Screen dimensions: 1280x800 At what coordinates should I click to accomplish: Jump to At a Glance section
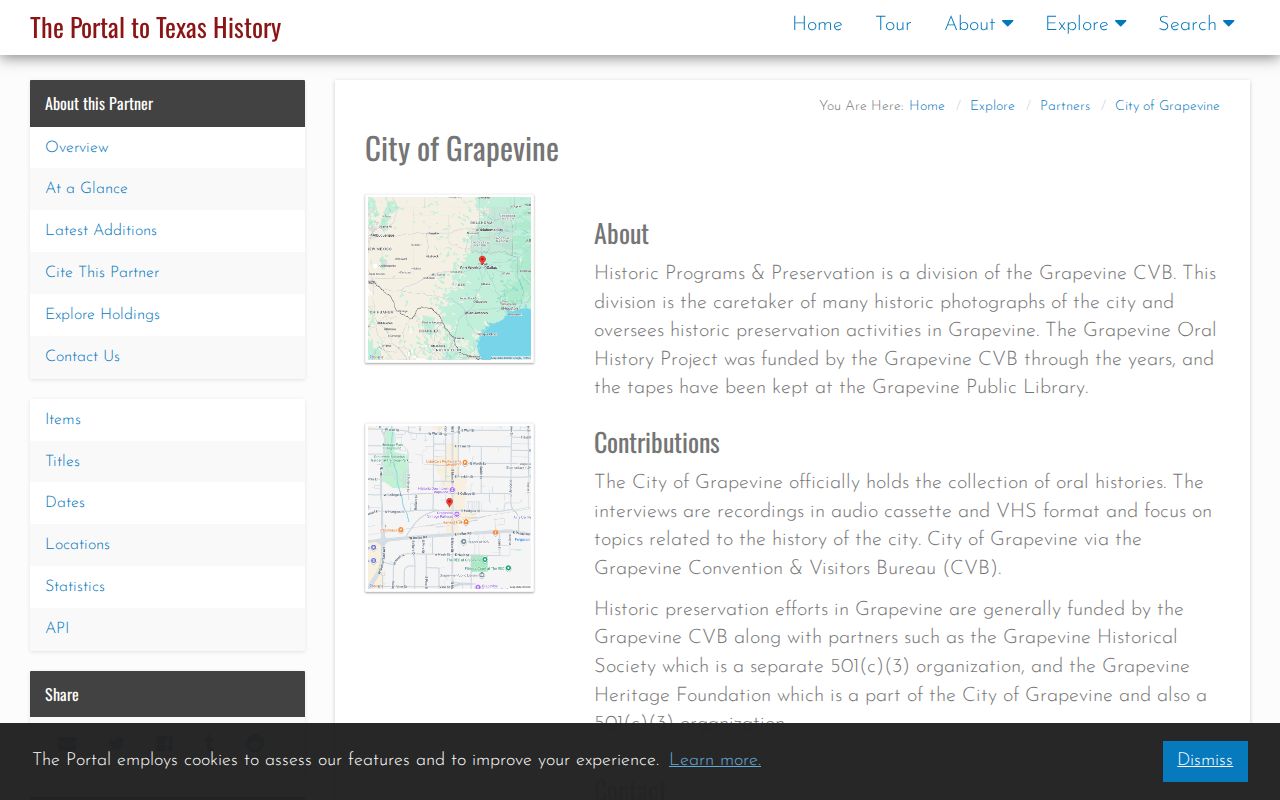[167, 188]
